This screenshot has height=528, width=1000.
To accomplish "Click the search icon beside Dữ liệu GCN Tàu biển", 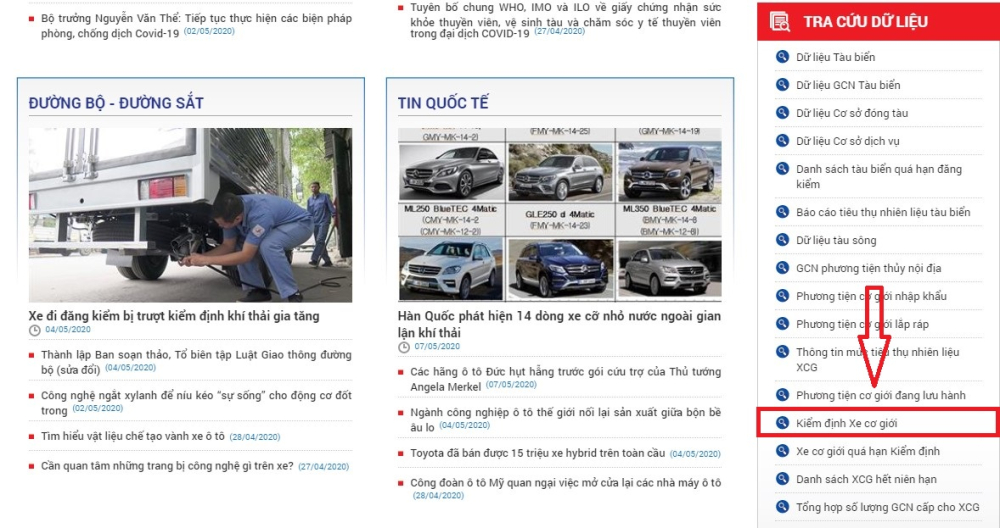I will 782,84.
